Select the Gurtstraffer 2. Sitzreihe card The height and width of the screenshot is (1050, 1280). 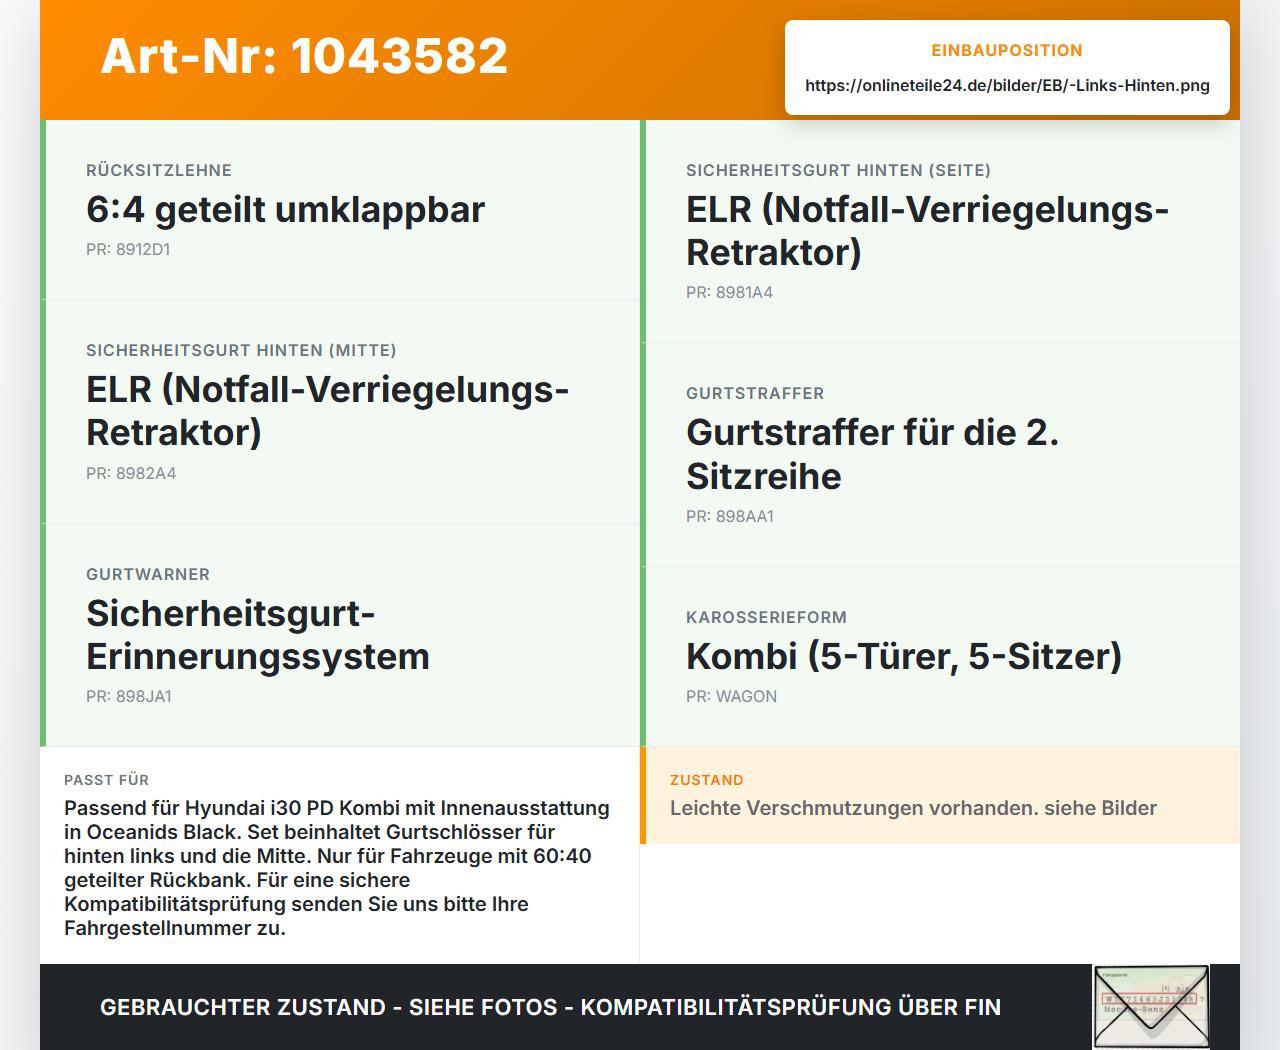(940, 455)
